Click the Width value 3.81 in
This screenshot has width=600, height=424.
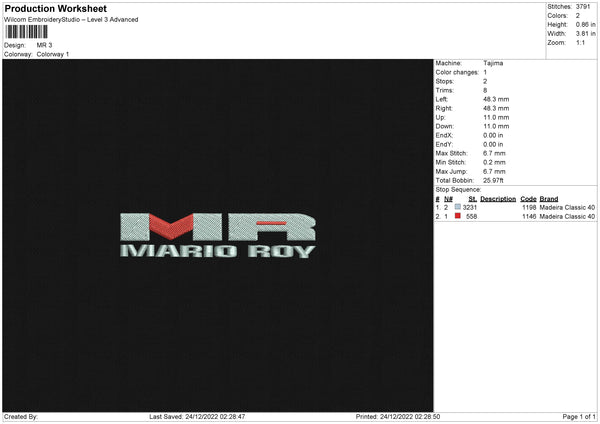(x=585, y=34)
